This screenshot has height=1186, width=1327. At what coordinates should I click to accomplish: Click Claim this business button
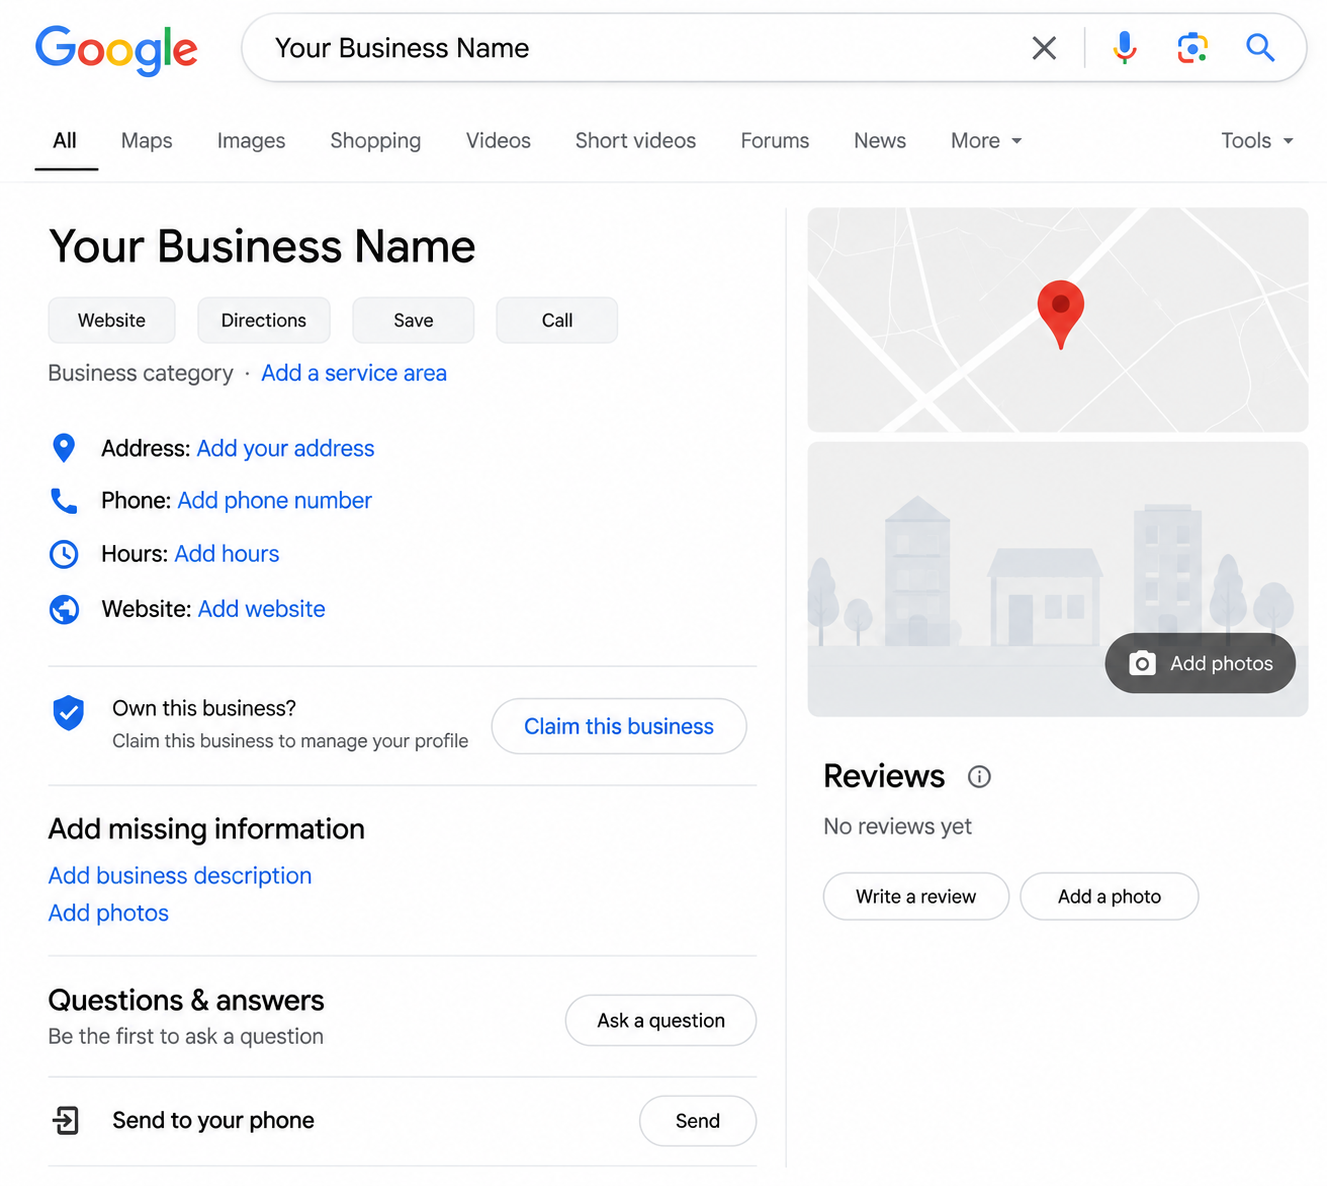(619, 726)
